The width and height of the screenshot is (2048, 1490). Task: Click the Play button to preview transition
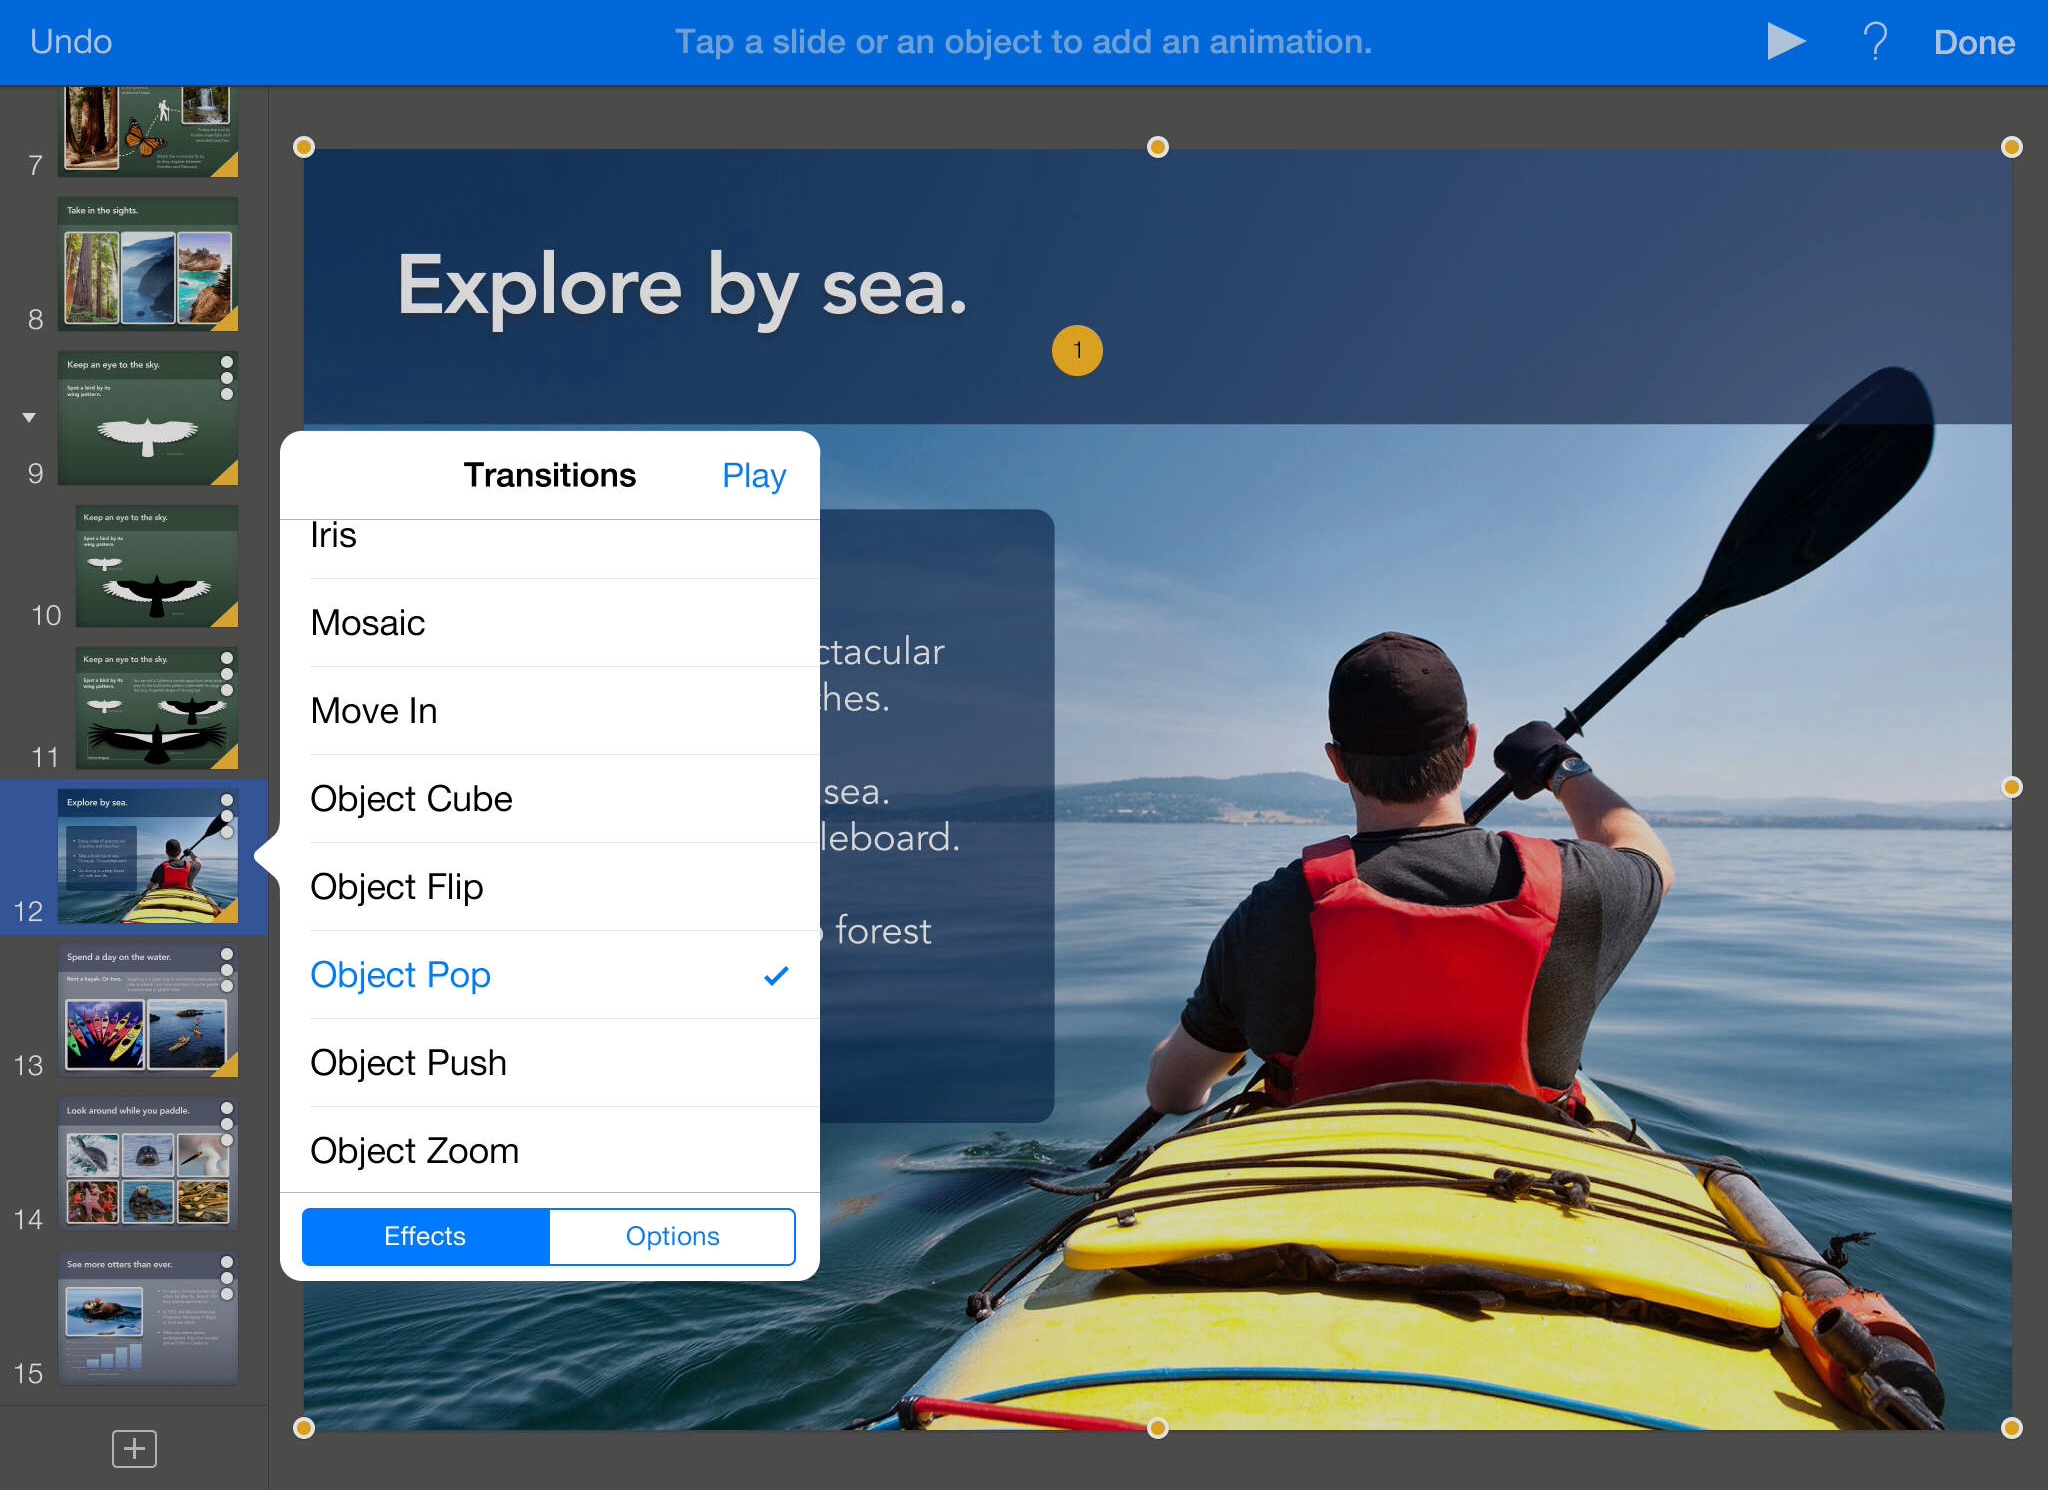pyautogui.click(x=752, y=475)
